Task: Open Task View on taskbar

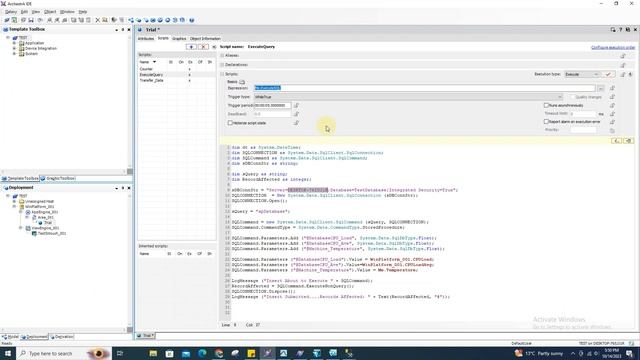Action: 120,353
